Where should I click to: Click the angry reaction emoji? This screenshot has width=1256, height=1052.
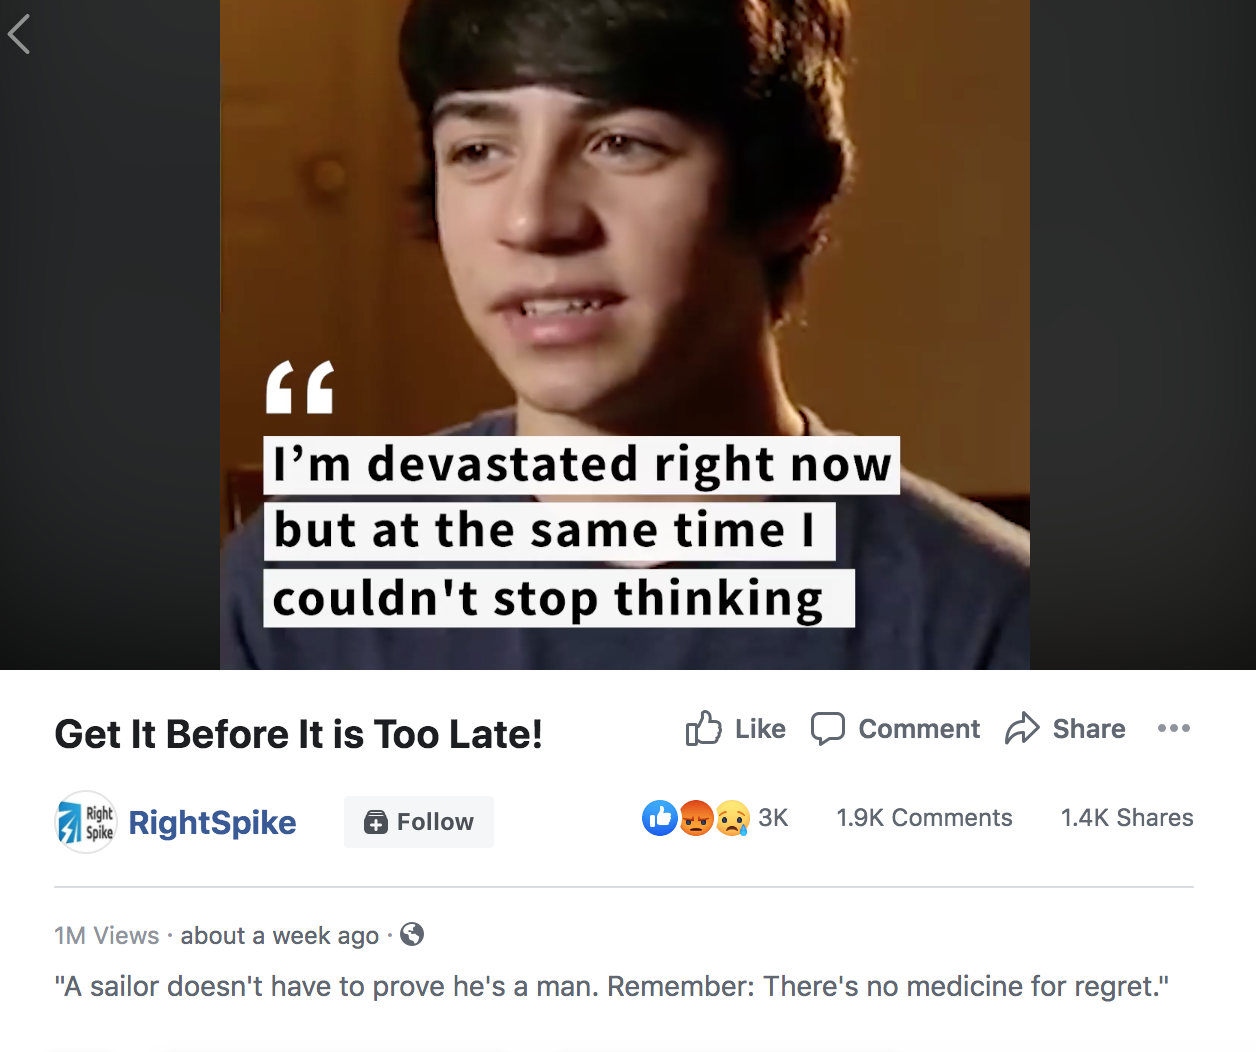click(x=696, y=818)
